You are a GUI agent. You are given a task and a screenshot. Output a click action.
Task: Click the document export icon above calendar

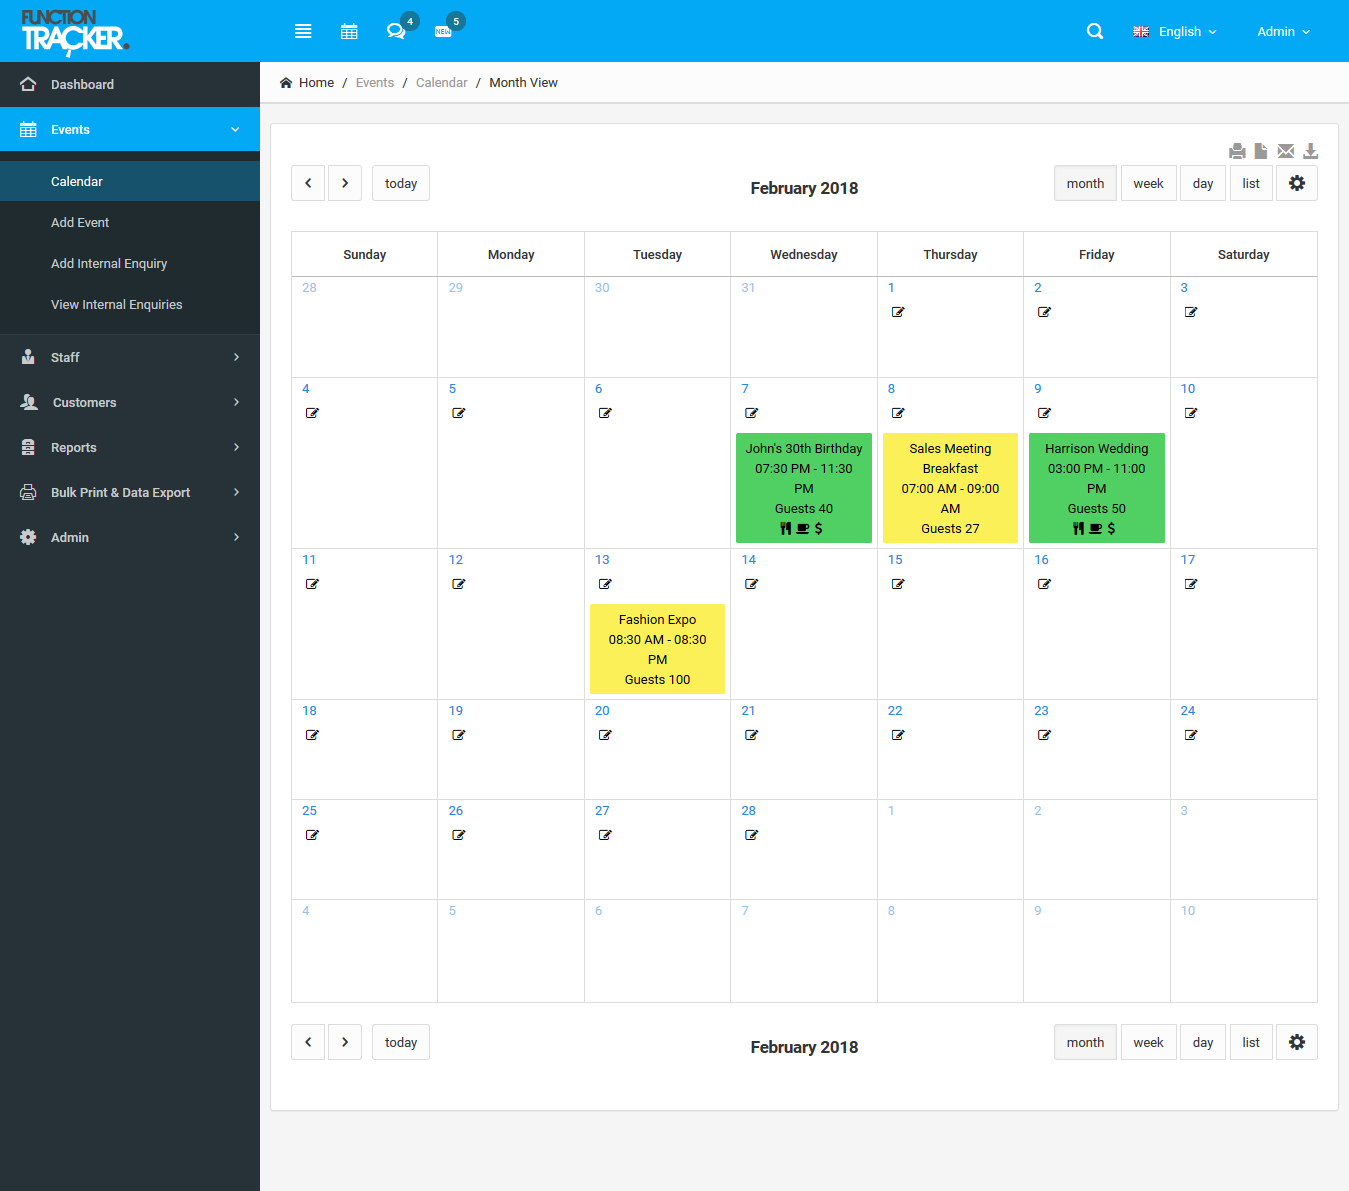[x=1261, y=151]
